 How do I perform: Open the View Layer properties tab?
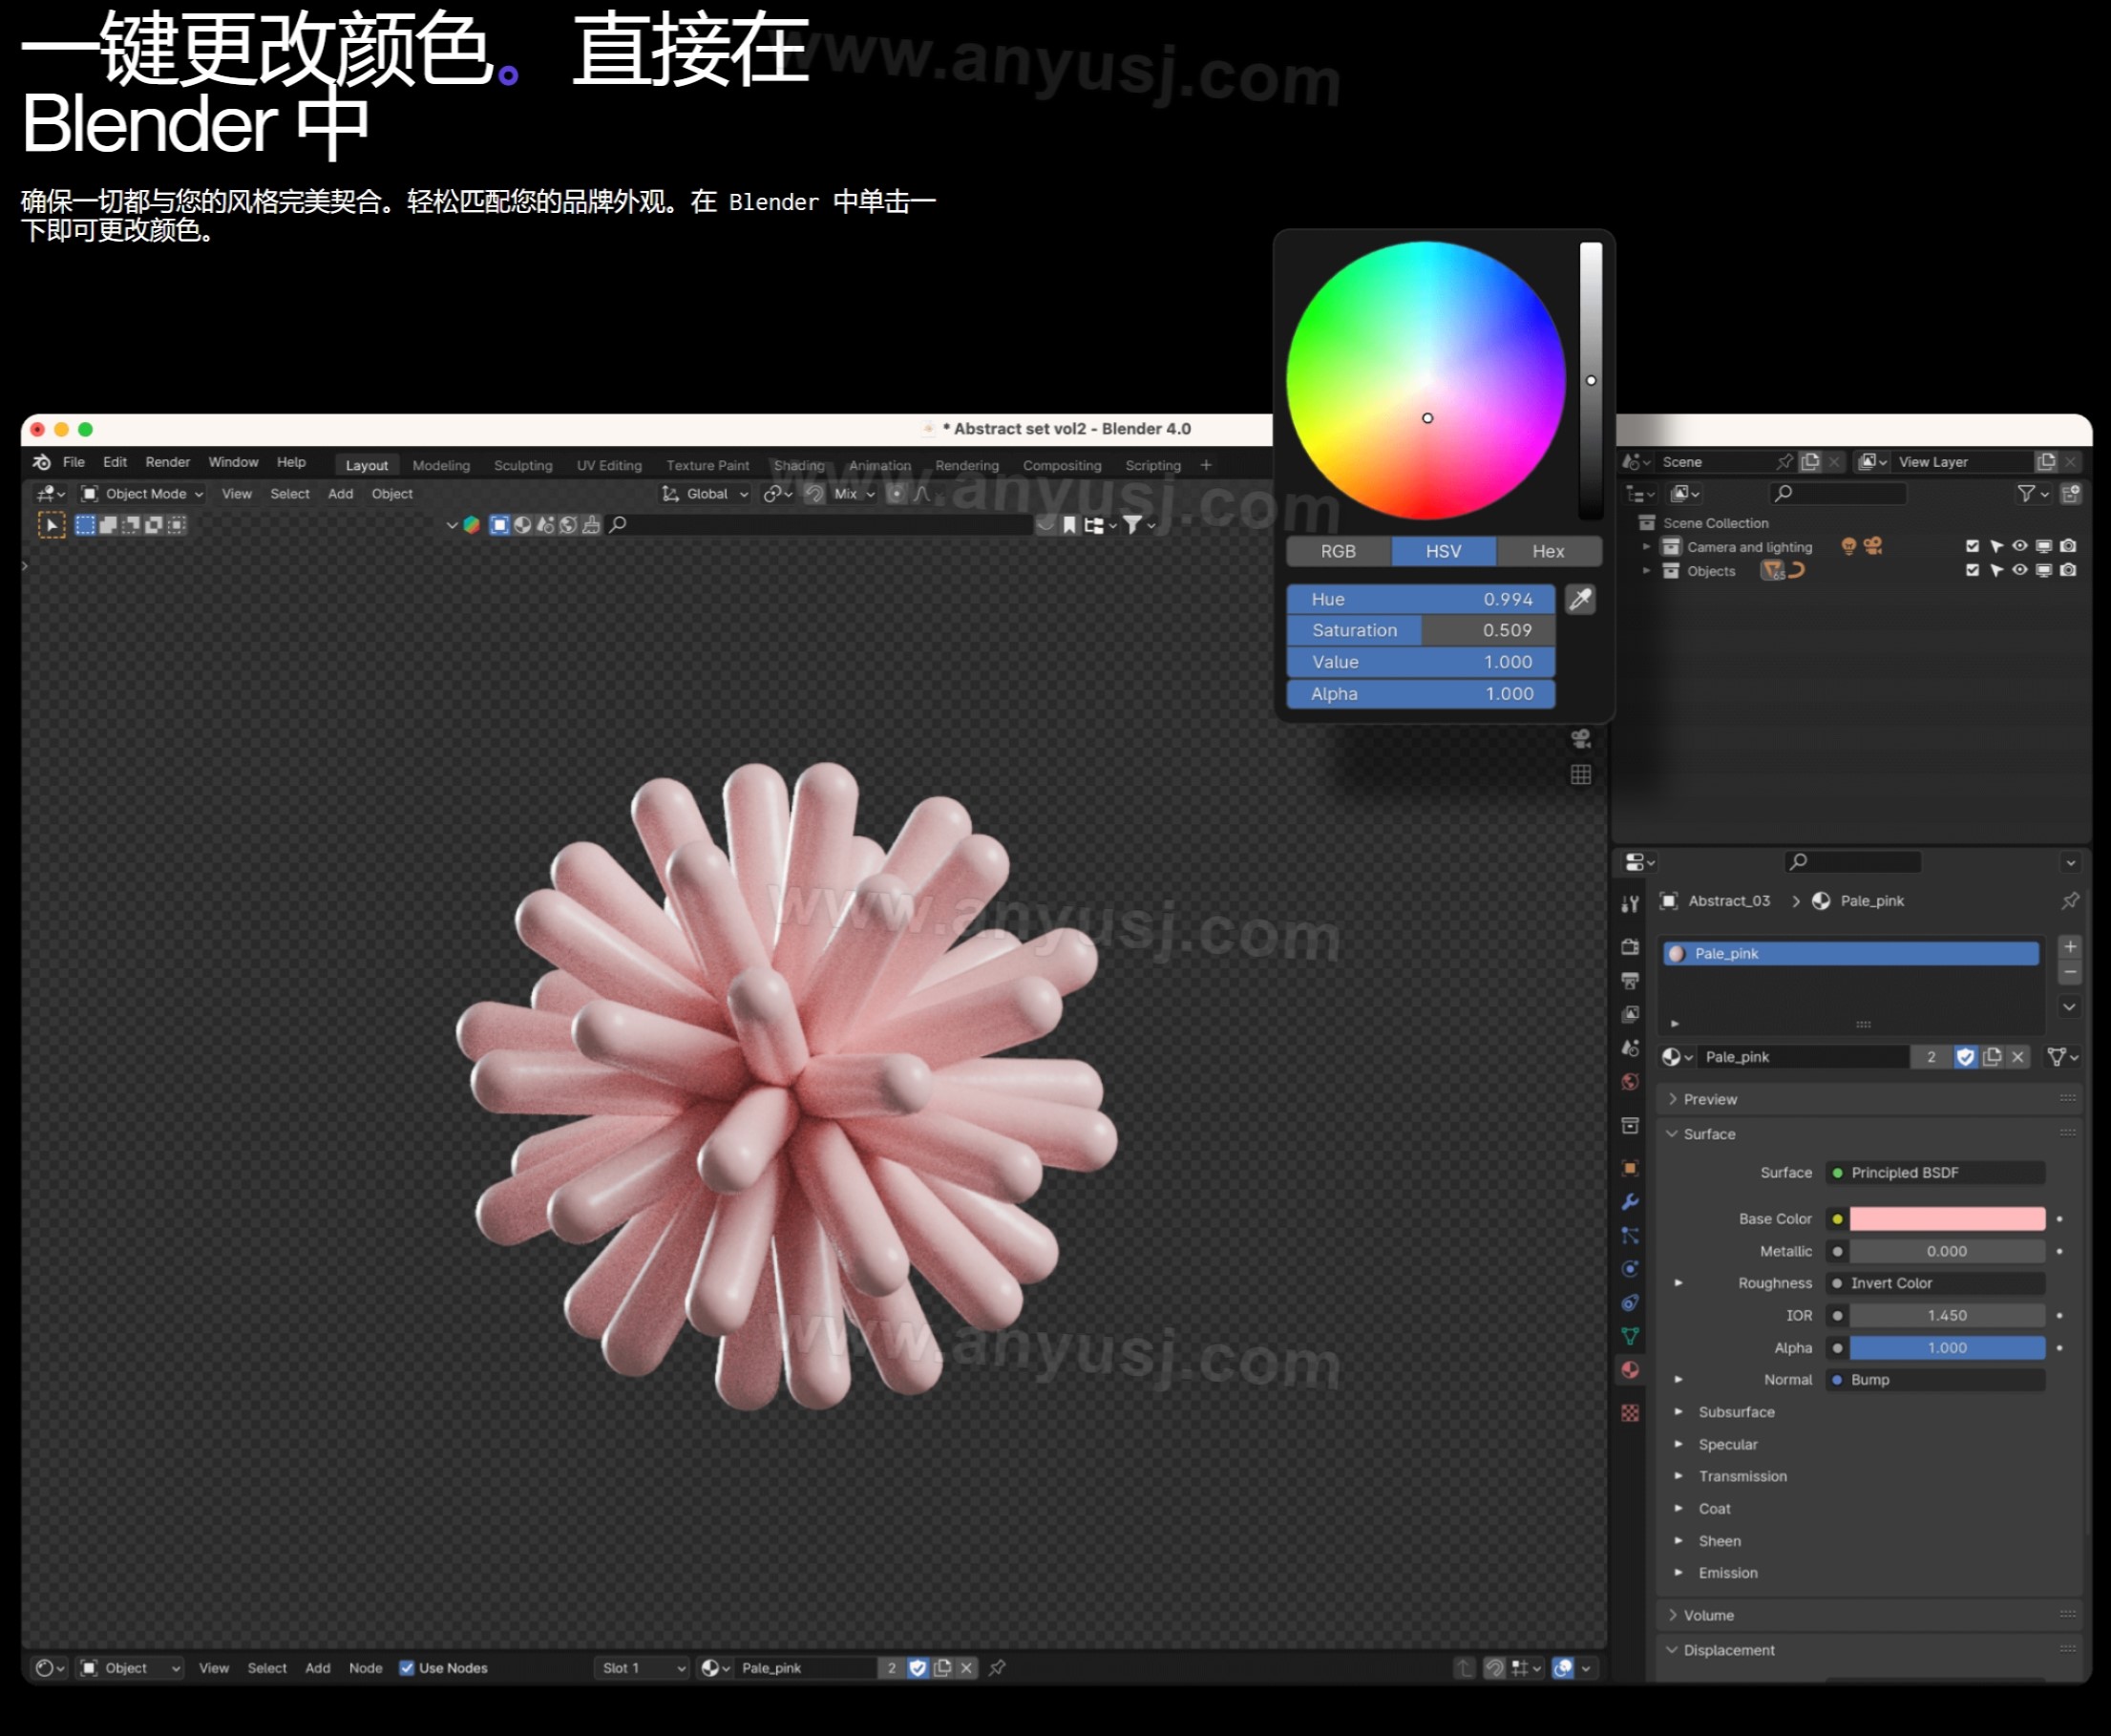[1630, 1014]
